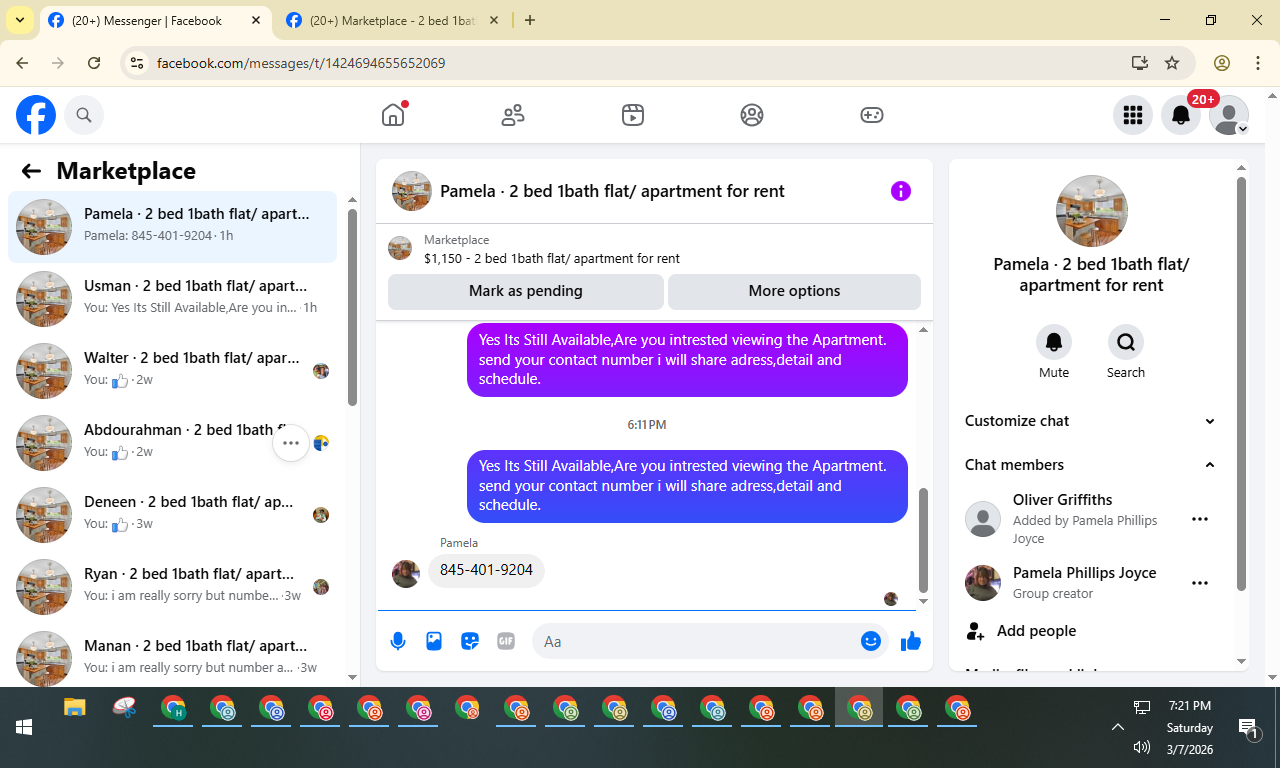
Task: Open the Reels video icon
Action: (632, 115)
